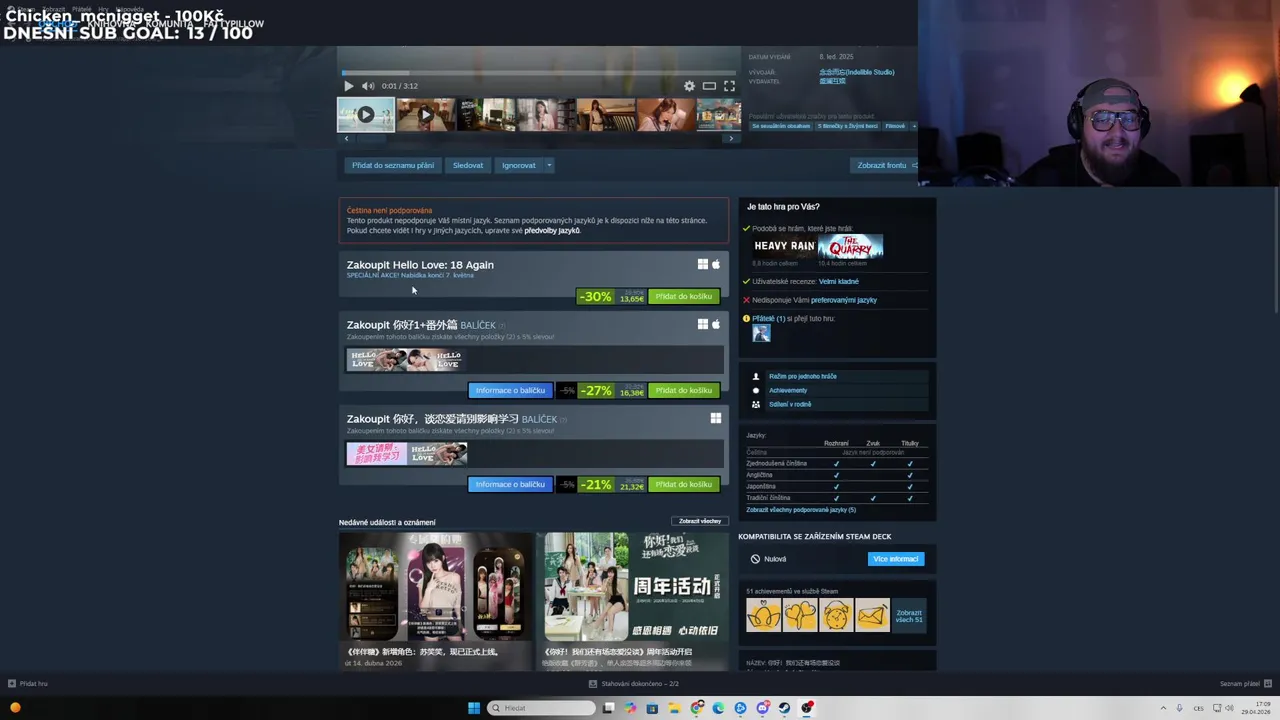Open the Steam taskbar icon
This screenshot has height=720, width=1280.
(785, 708)
